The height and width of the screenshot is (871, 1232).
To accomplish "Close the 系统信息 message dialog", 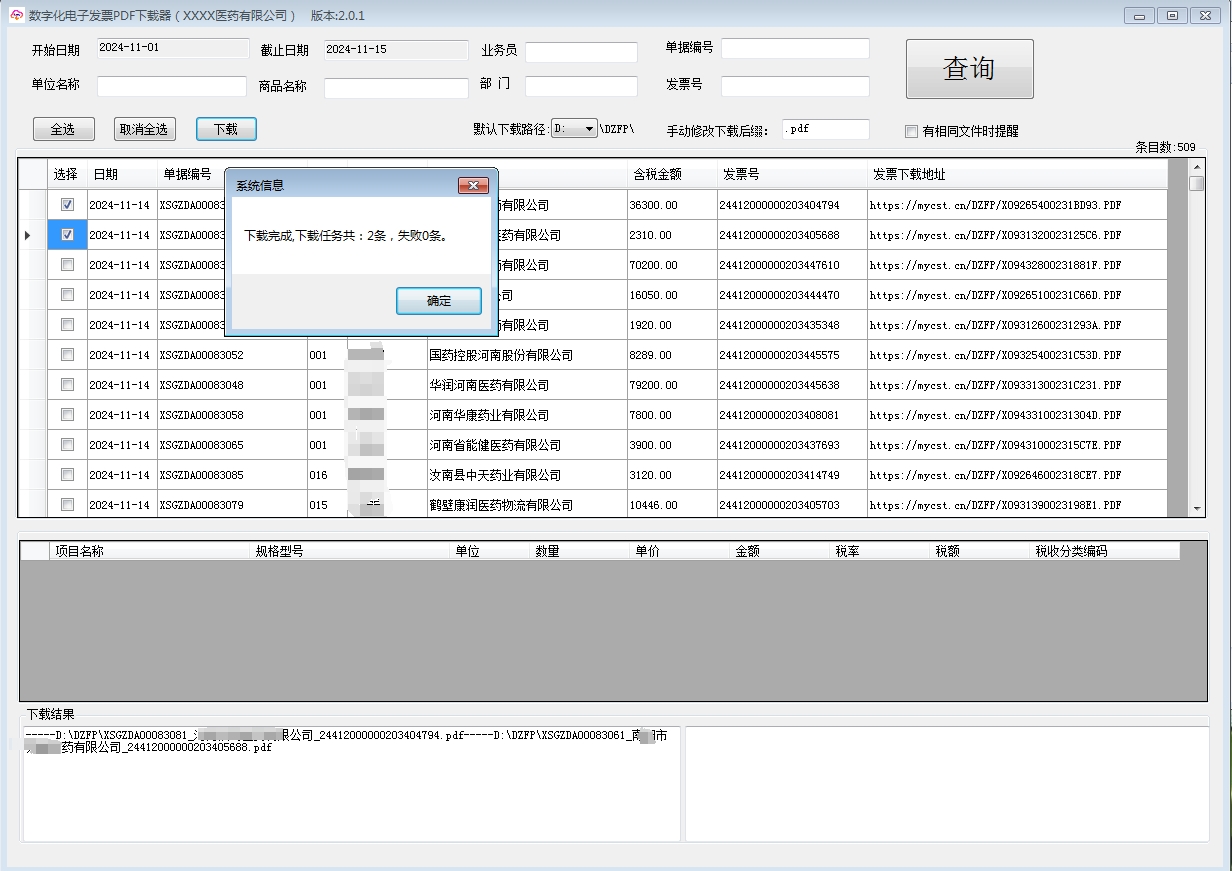I will (x=473, y=184).
